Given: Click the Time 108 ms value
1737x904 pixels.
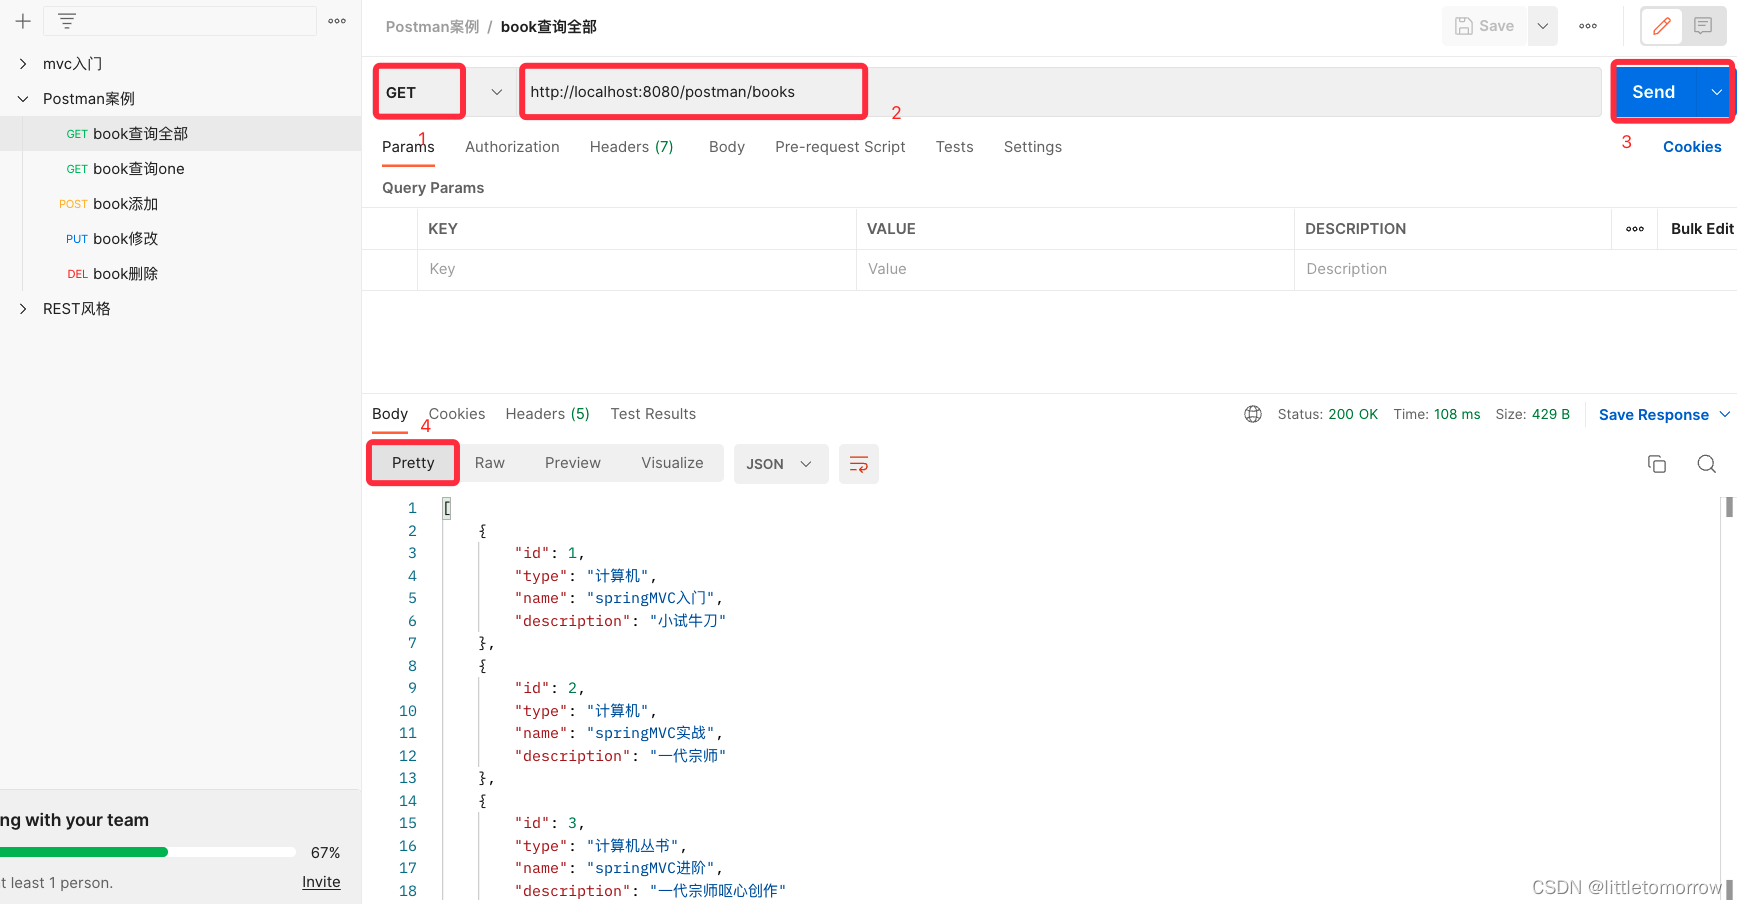Looking at the screenshot, I should tap(1457, 414).
